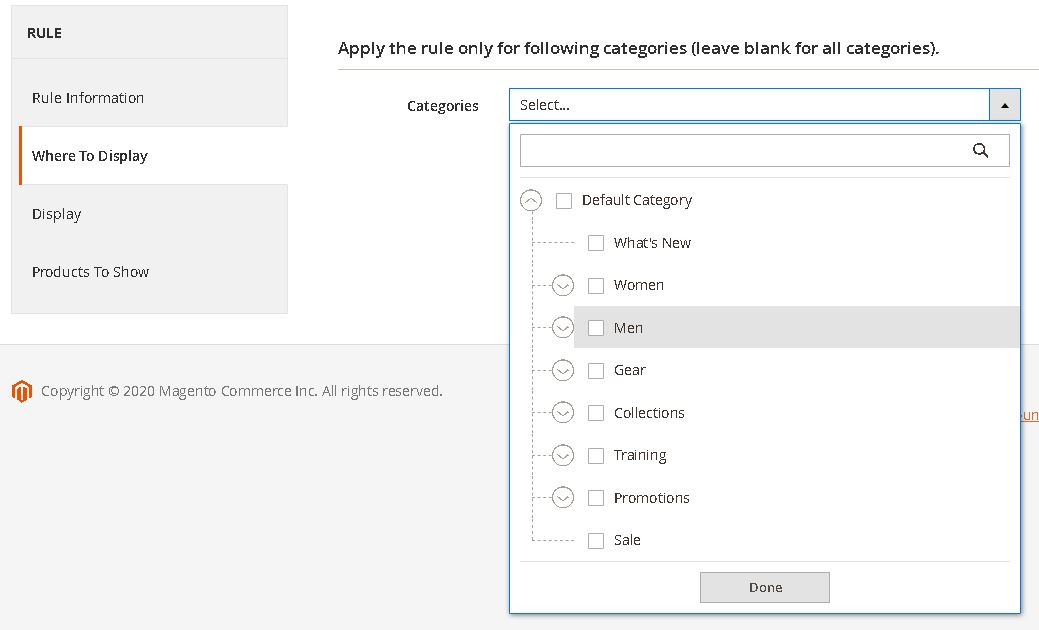This screenshot has width=1039, height=630.
Task: Expand the Gear category node
Action: 563,371
